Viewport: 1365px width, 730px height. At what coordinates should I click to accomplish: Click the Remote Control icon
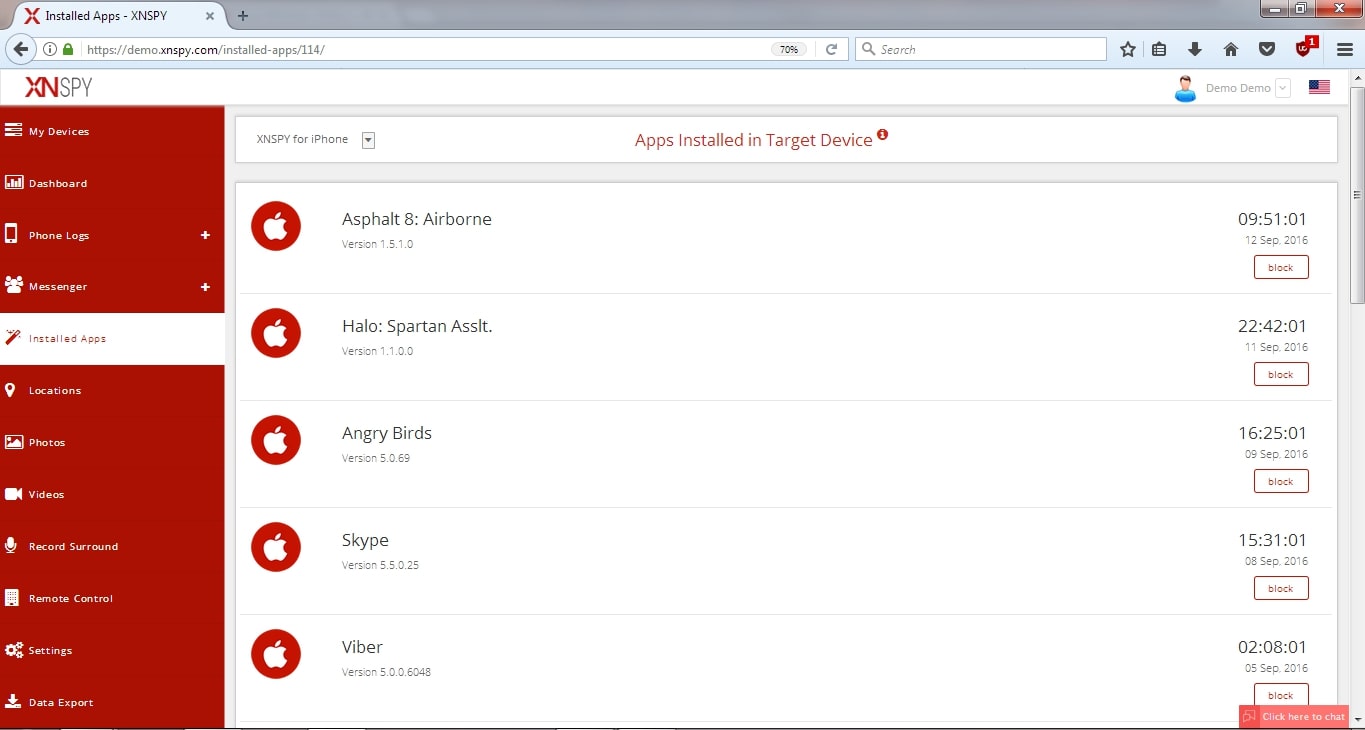pyautogui.click(x=12, y=598)
